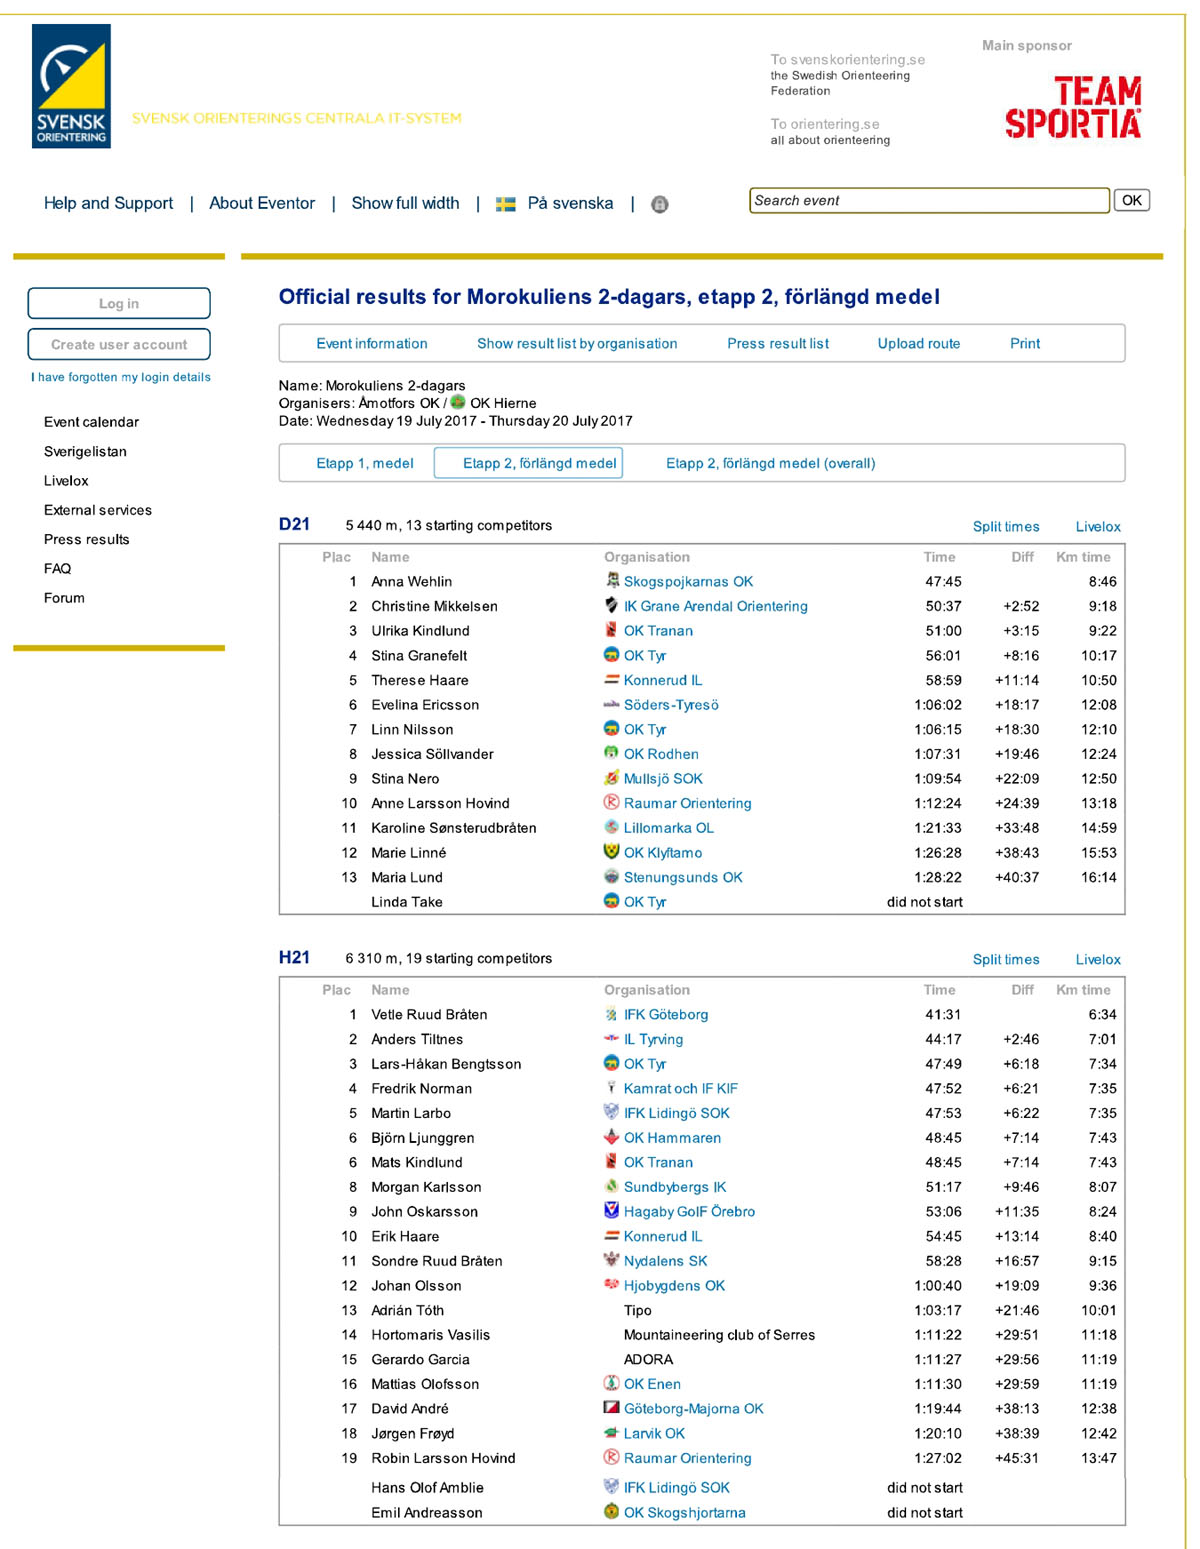Click the Stenungsunds OK club icon

(612, 876)
